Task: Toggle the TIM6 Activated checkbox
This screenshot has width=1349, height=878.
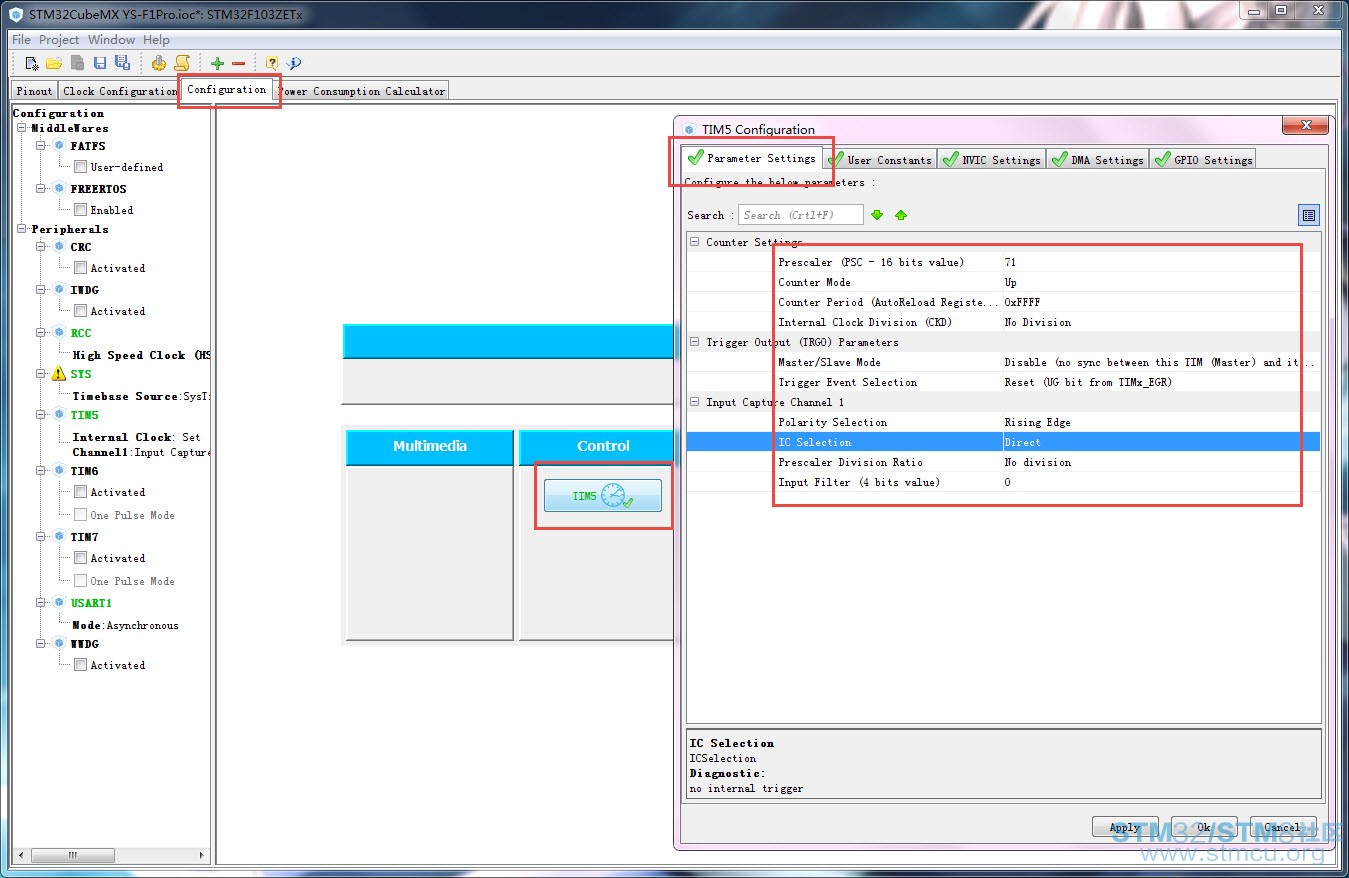Action: [x=80, y=492]
